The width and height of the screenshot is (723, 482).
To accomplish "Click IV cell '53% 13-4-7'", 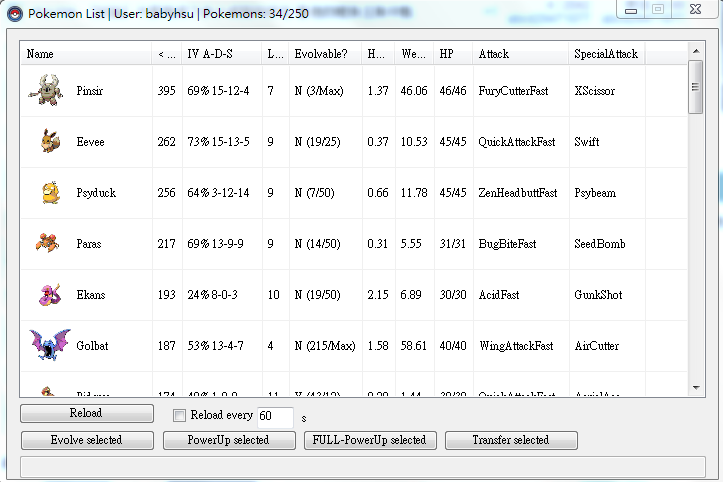I will [215, 346].
